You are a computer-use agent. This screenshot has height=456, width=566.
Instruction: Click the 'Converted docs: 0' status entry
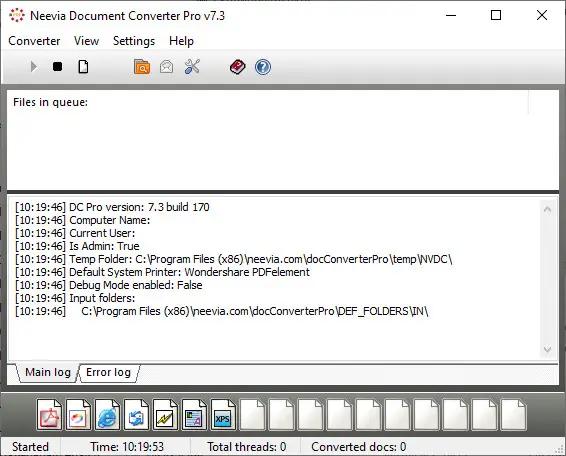pos(359,447)
